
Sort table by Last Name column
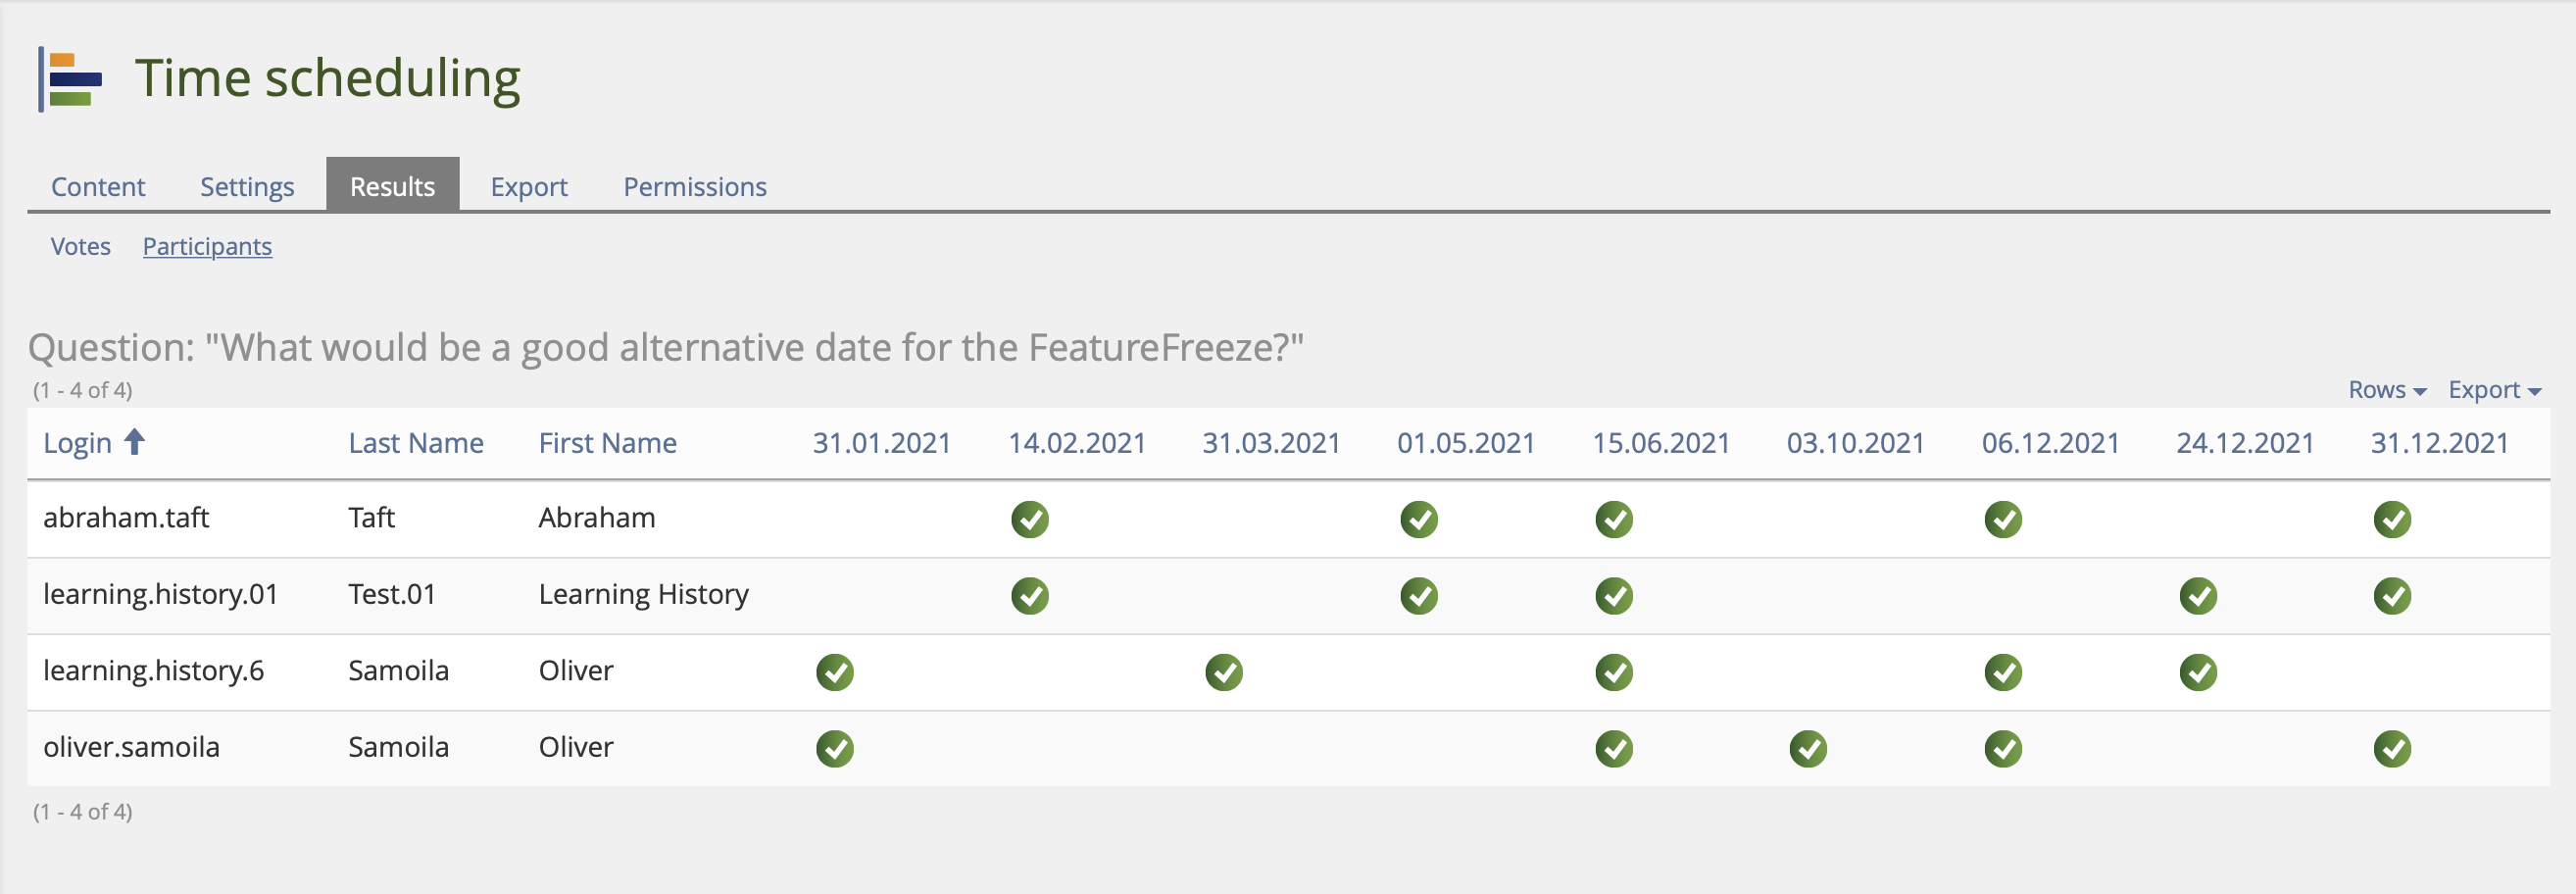click(x=415, y=443)
